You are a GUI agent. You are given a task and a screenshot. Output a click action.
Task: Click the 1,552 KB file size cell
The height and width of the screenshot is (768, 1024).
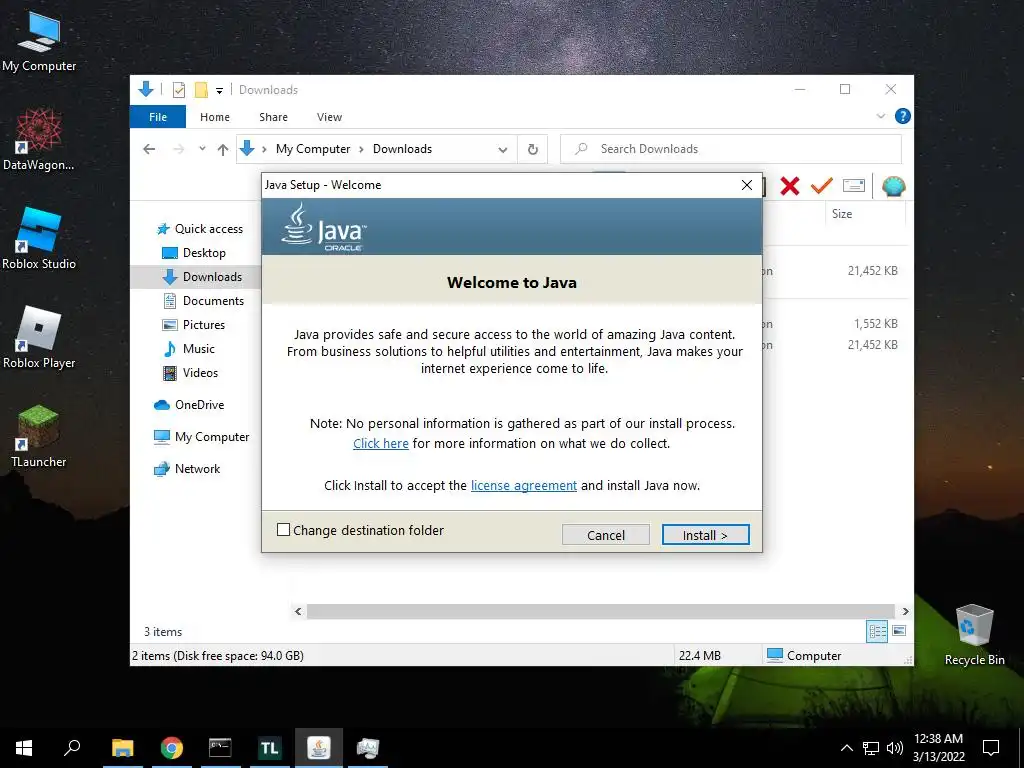875,324
